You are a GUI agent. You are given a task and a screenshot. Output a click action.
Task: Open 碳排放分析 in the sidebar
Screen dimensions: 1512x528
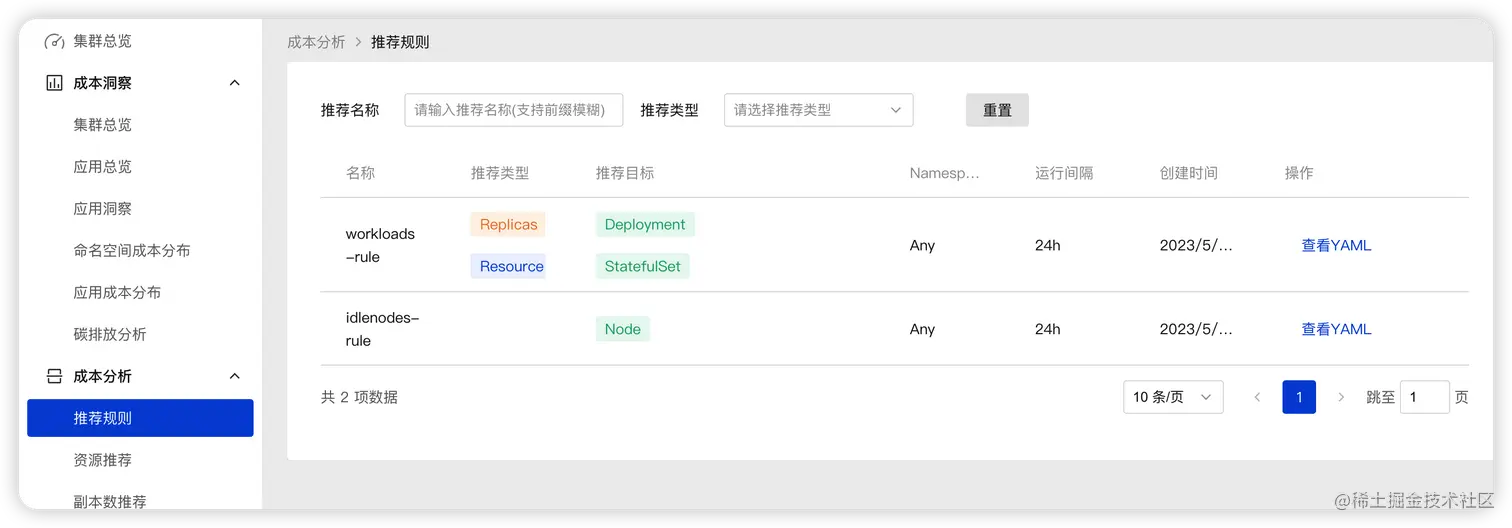point(110,334)
